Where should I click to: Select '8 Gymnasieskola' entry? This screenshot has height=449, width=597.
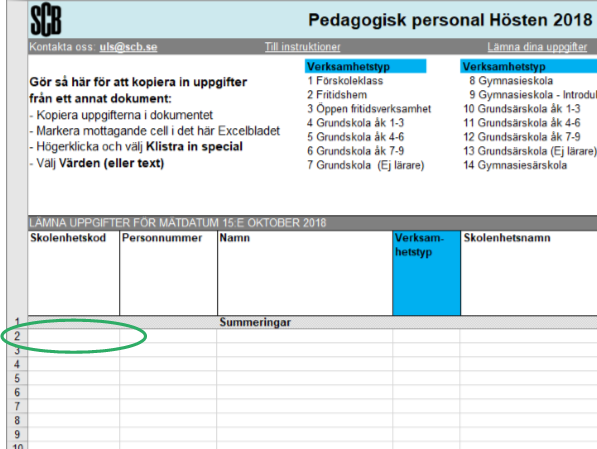[511, 81]
